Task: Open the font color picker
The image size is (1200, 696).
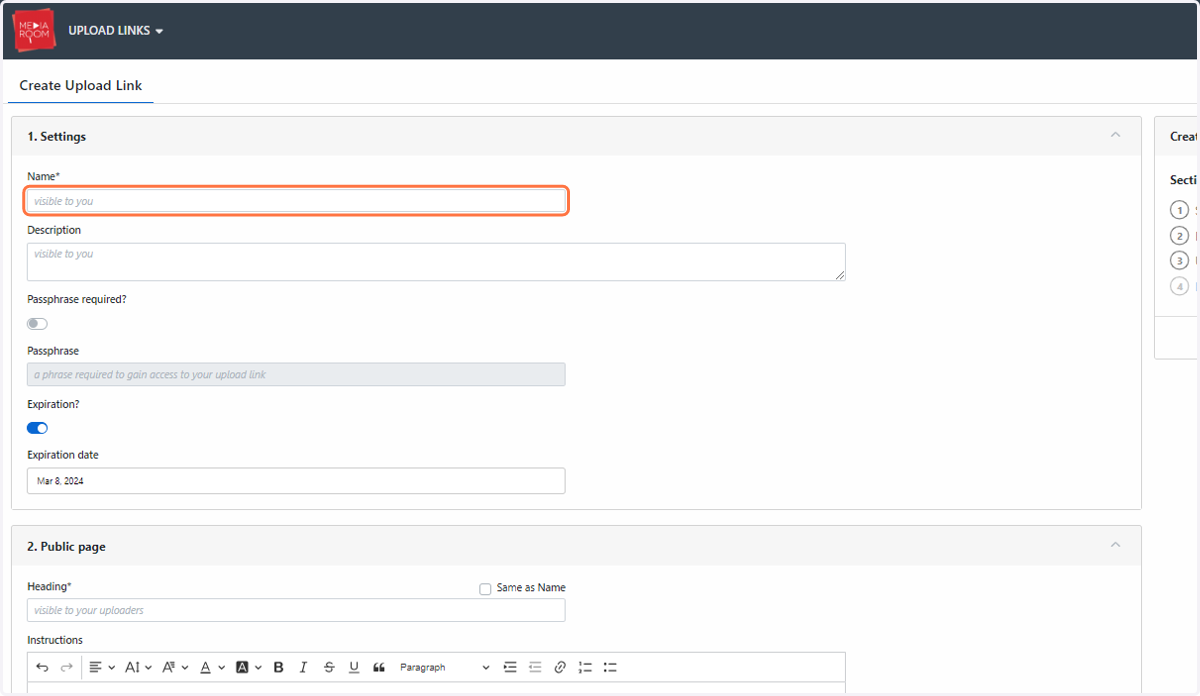Action: pos(212,667)
